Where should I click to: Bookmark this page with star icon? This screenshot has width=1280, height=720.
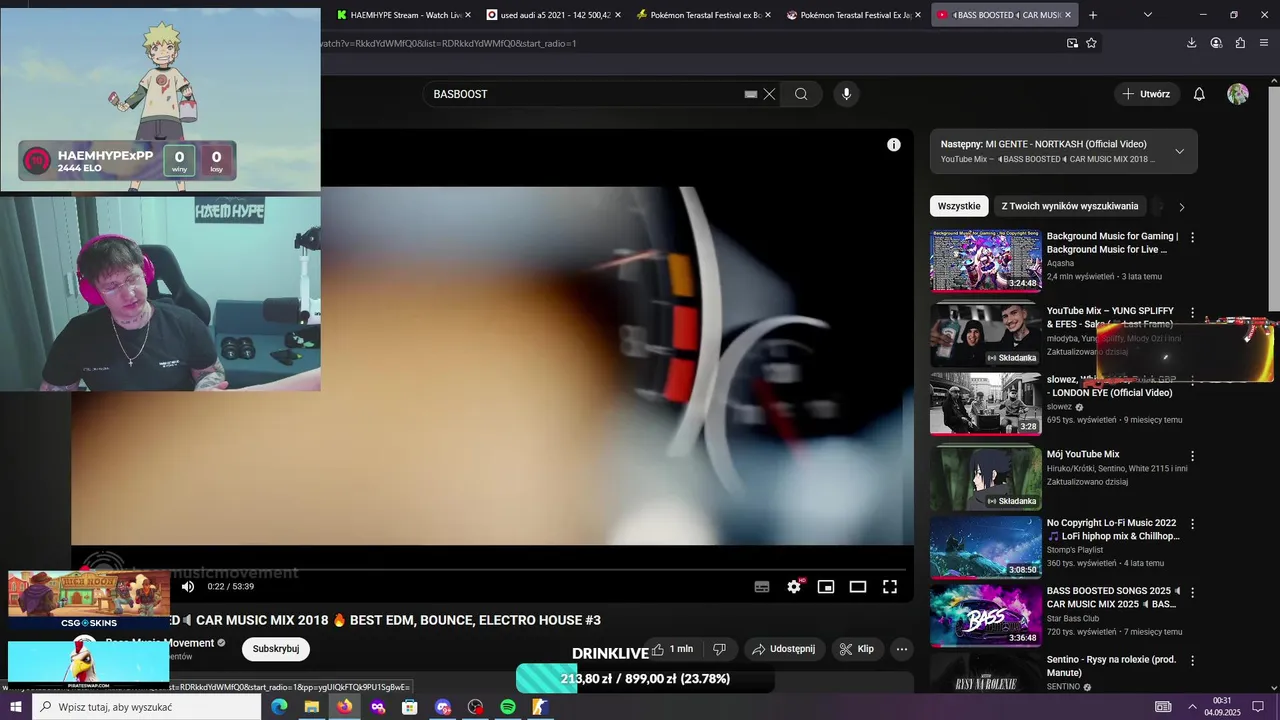click(x=1091, y=43)
